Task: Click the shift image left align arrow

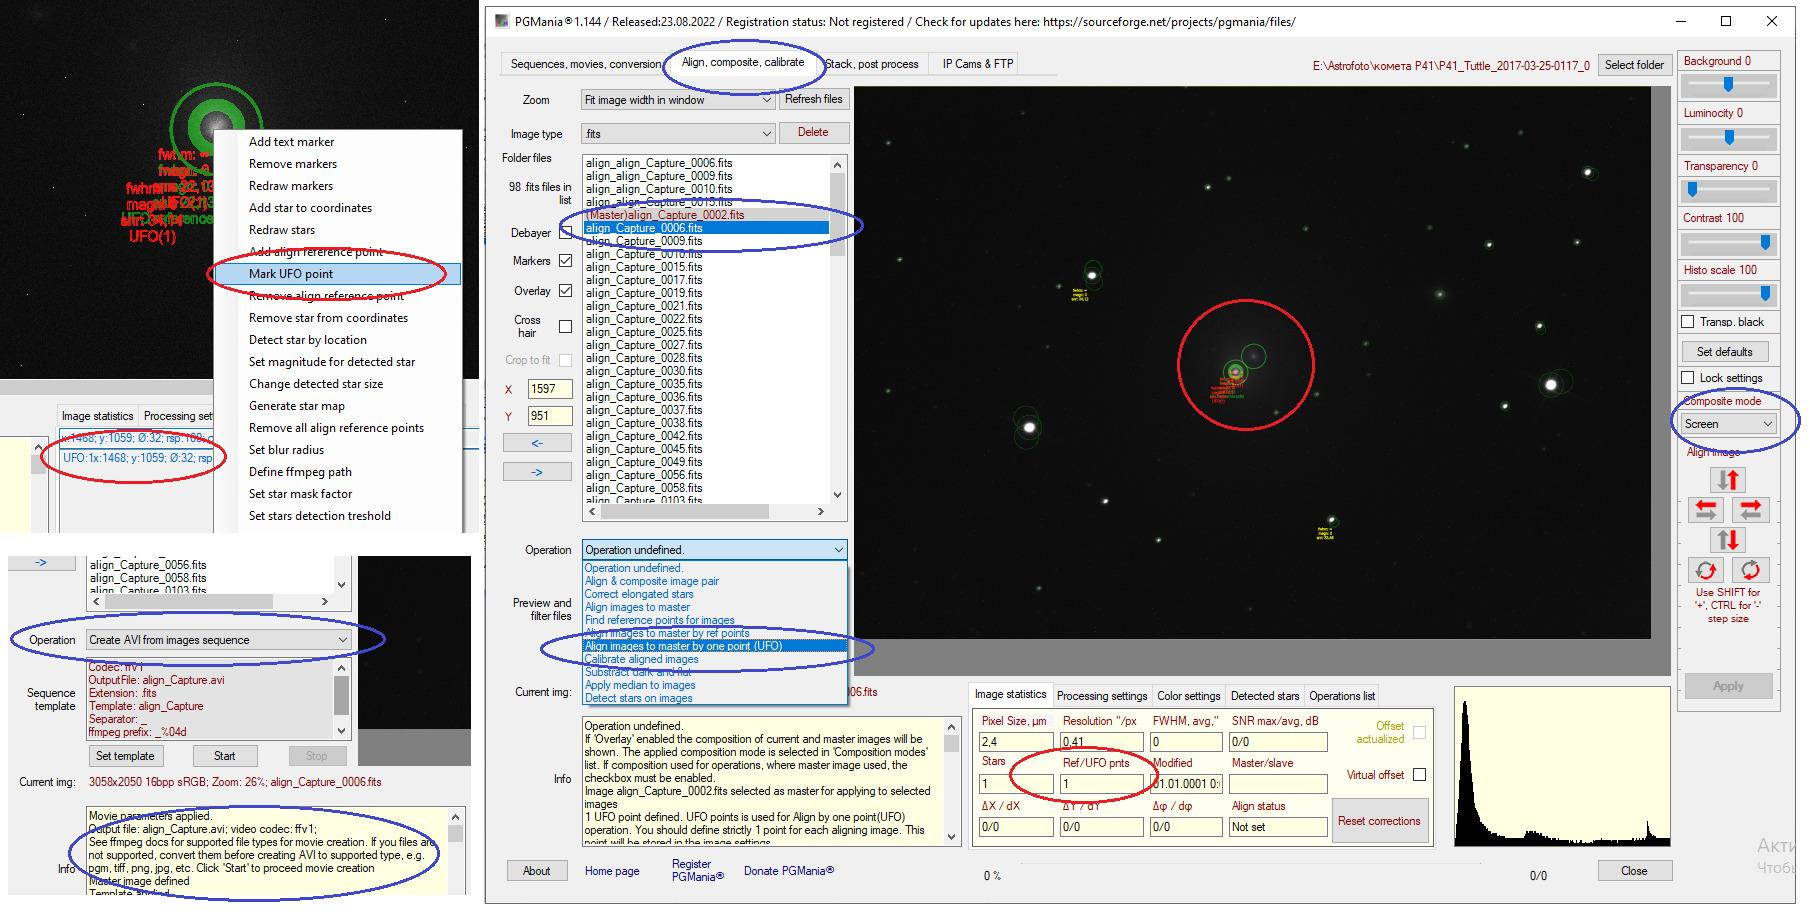Action: [x=1706, y=510]
